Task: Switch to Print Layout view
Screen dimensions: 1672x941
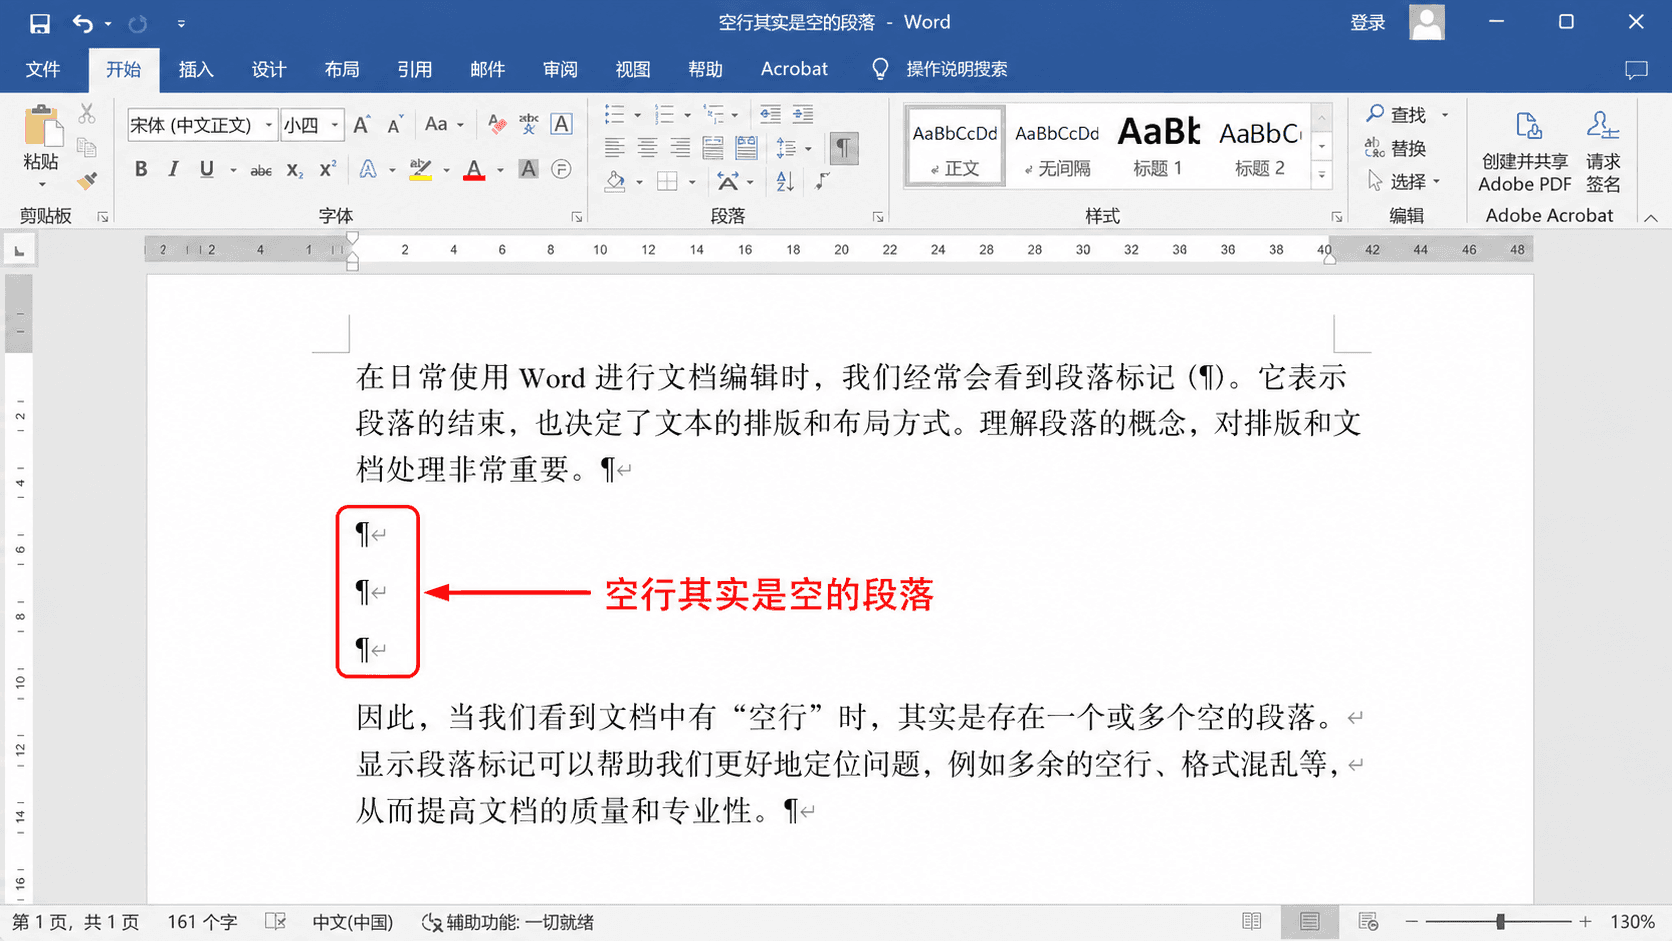Action: (1310, 922)
